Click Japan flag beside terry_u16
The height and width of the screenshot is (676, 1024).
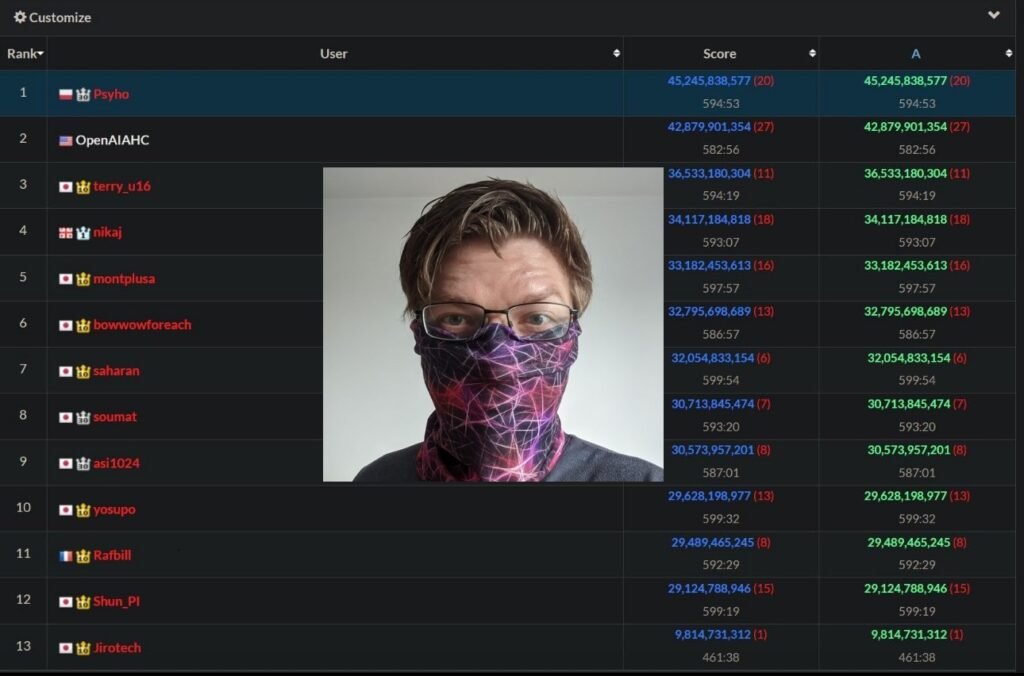pos(65,187)
